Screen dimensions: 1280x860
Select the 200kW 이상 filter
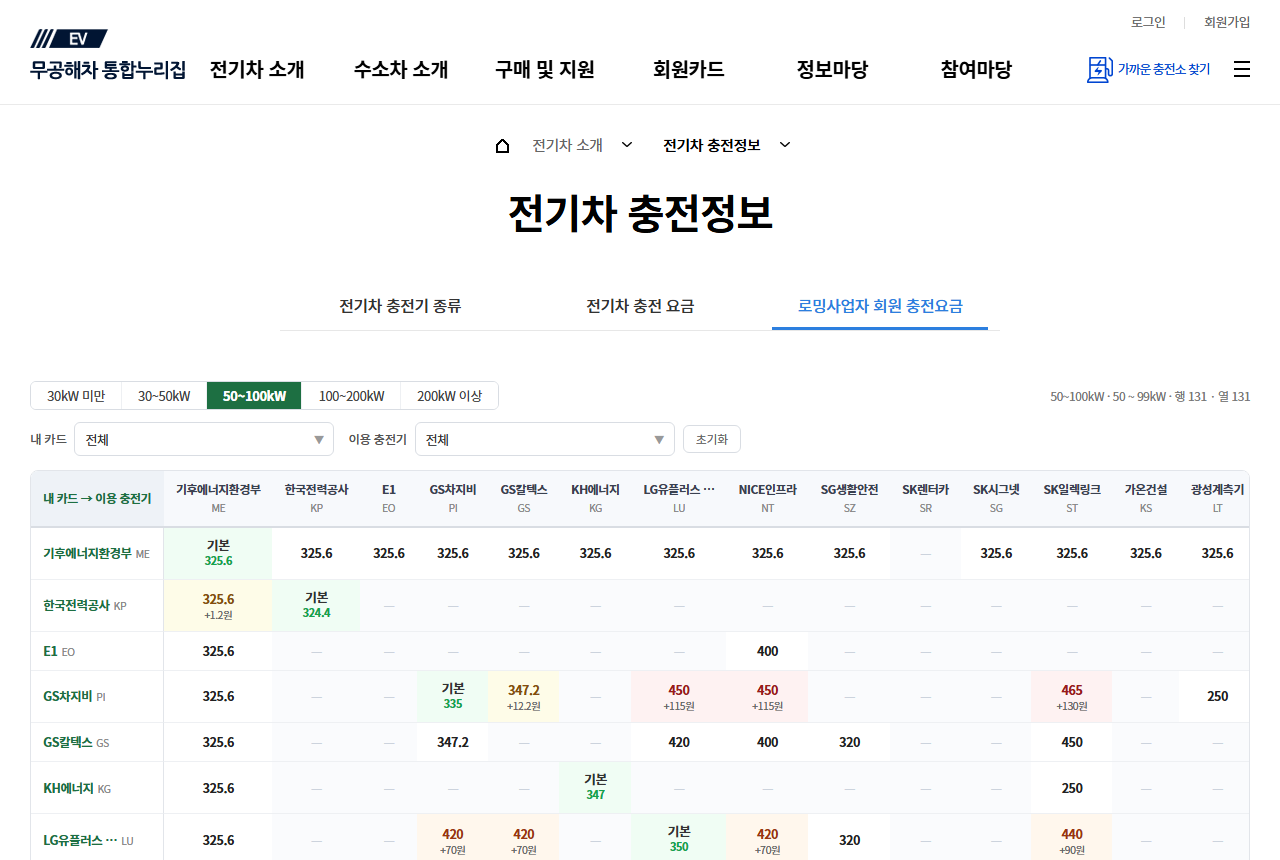[x=449, y=396]
